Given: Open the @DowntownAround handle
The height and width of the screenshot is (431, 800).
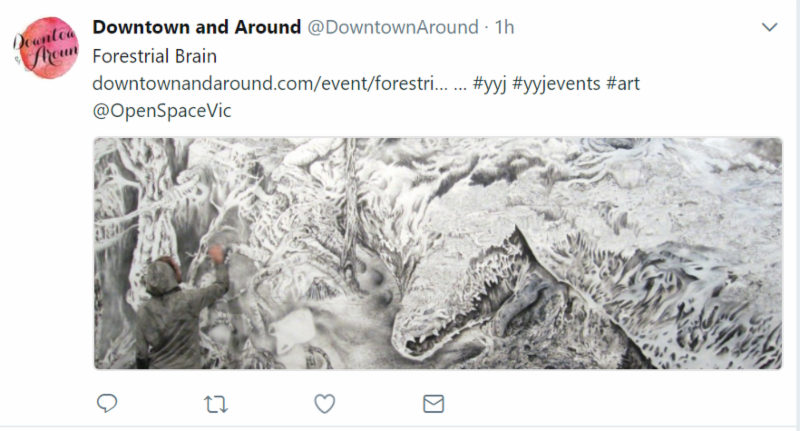Looking at the screenshot, I should click(x=392, y=27).
